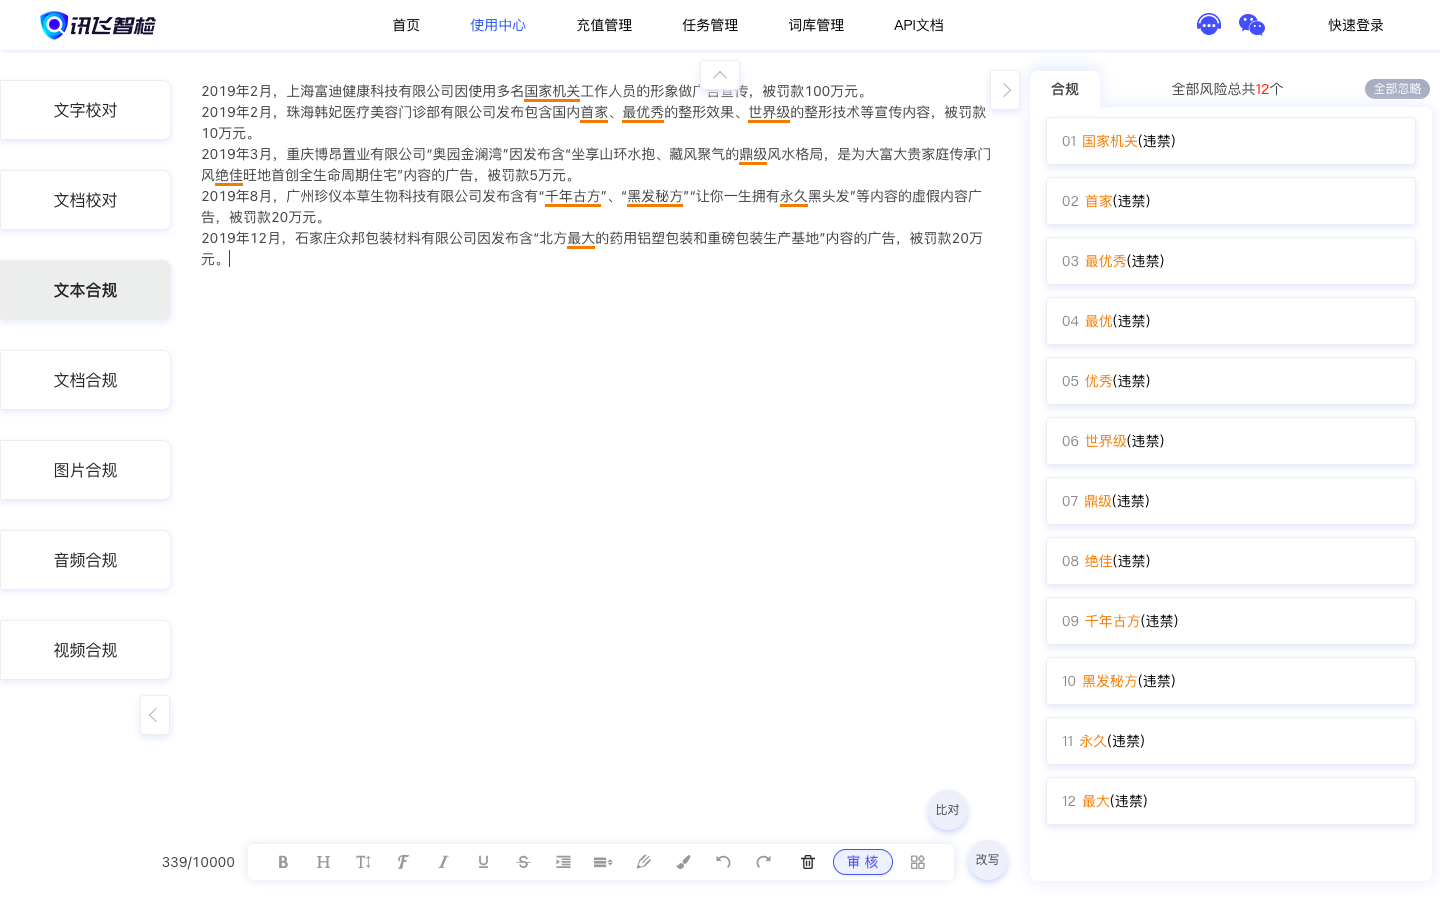
Task: Open the 任务管理 menu item
Action: coord(710,25)
